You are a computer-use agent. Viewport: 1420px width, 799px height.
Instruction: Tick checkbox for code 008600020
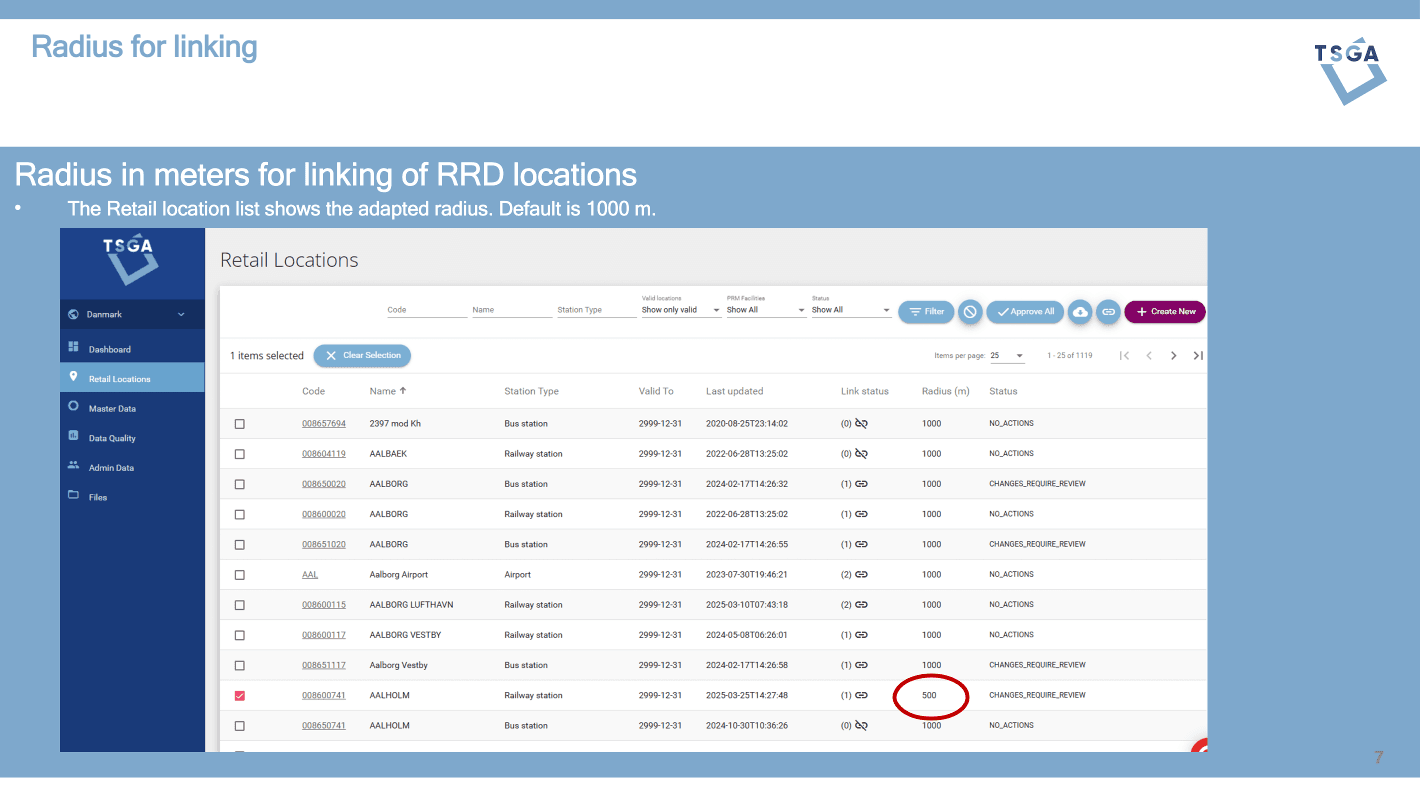pos(239,515)
